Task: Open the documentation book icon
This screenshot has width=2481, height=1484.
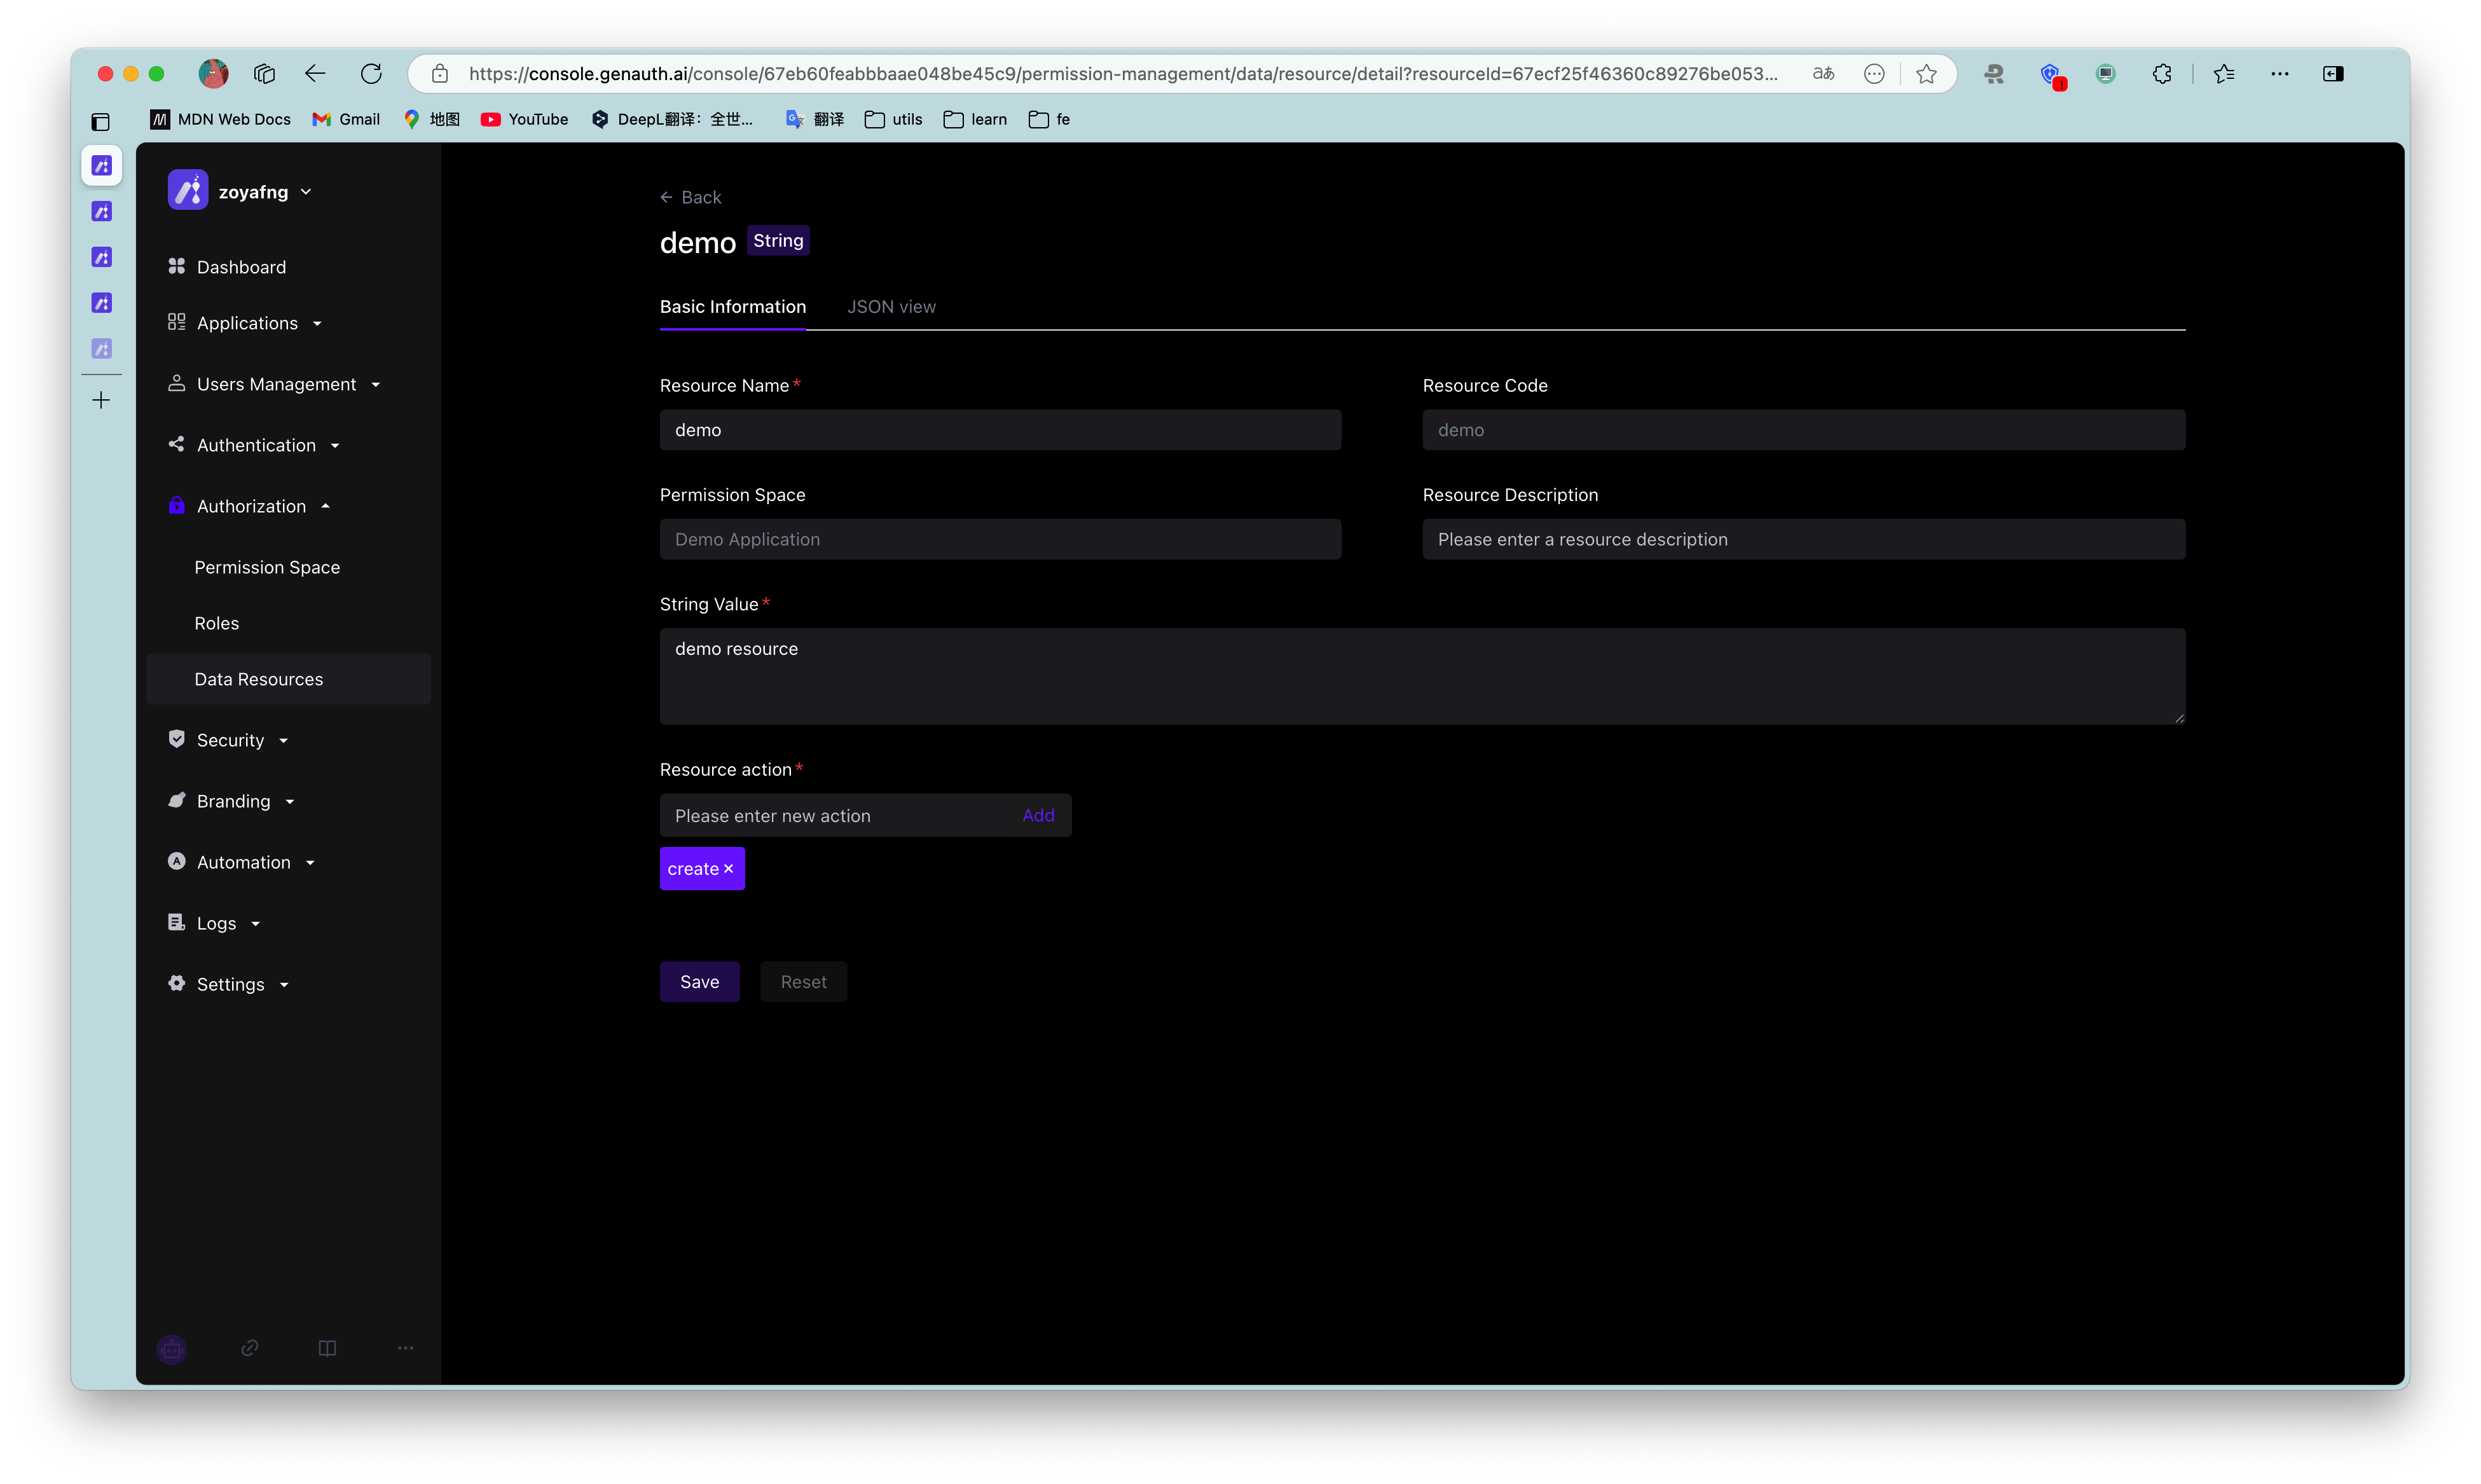Action: 327,1348
